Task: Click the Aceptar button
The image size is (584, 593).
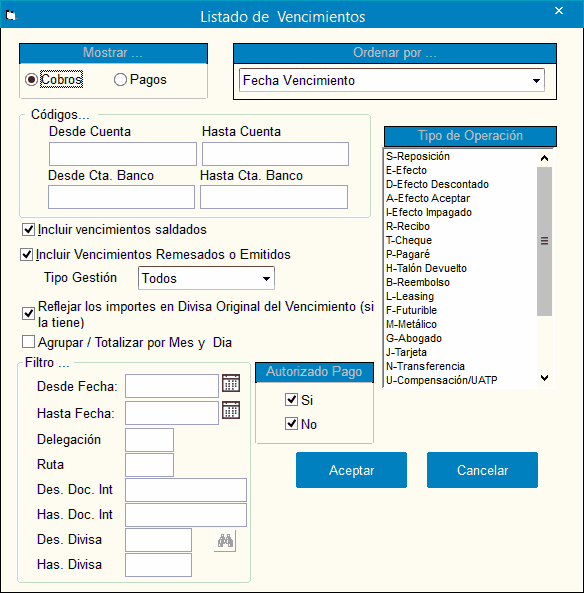Action: [351, 470]
